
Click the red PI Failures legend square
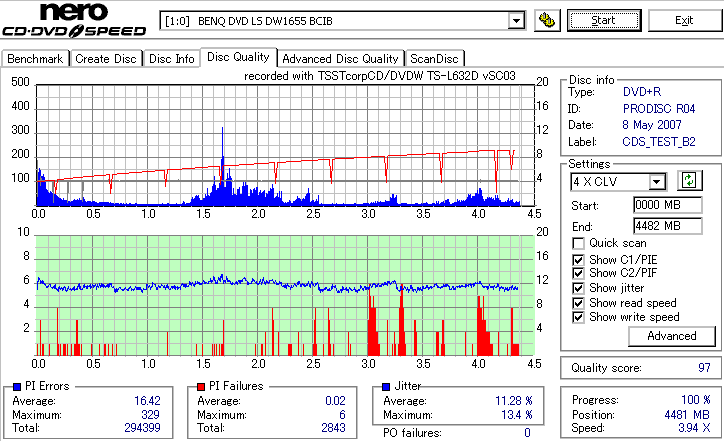[x=201, y=387]
